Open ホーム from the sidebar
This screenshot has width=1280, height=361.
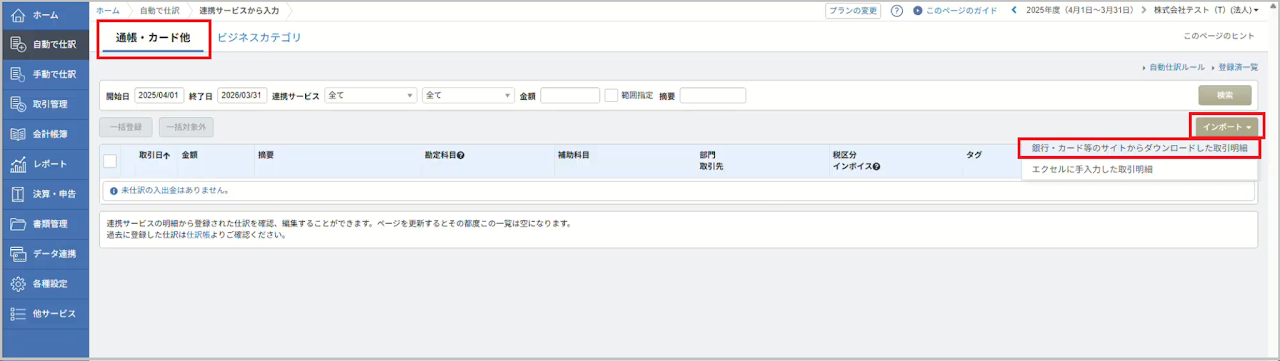pyautogui.click(x=44, y=15)
